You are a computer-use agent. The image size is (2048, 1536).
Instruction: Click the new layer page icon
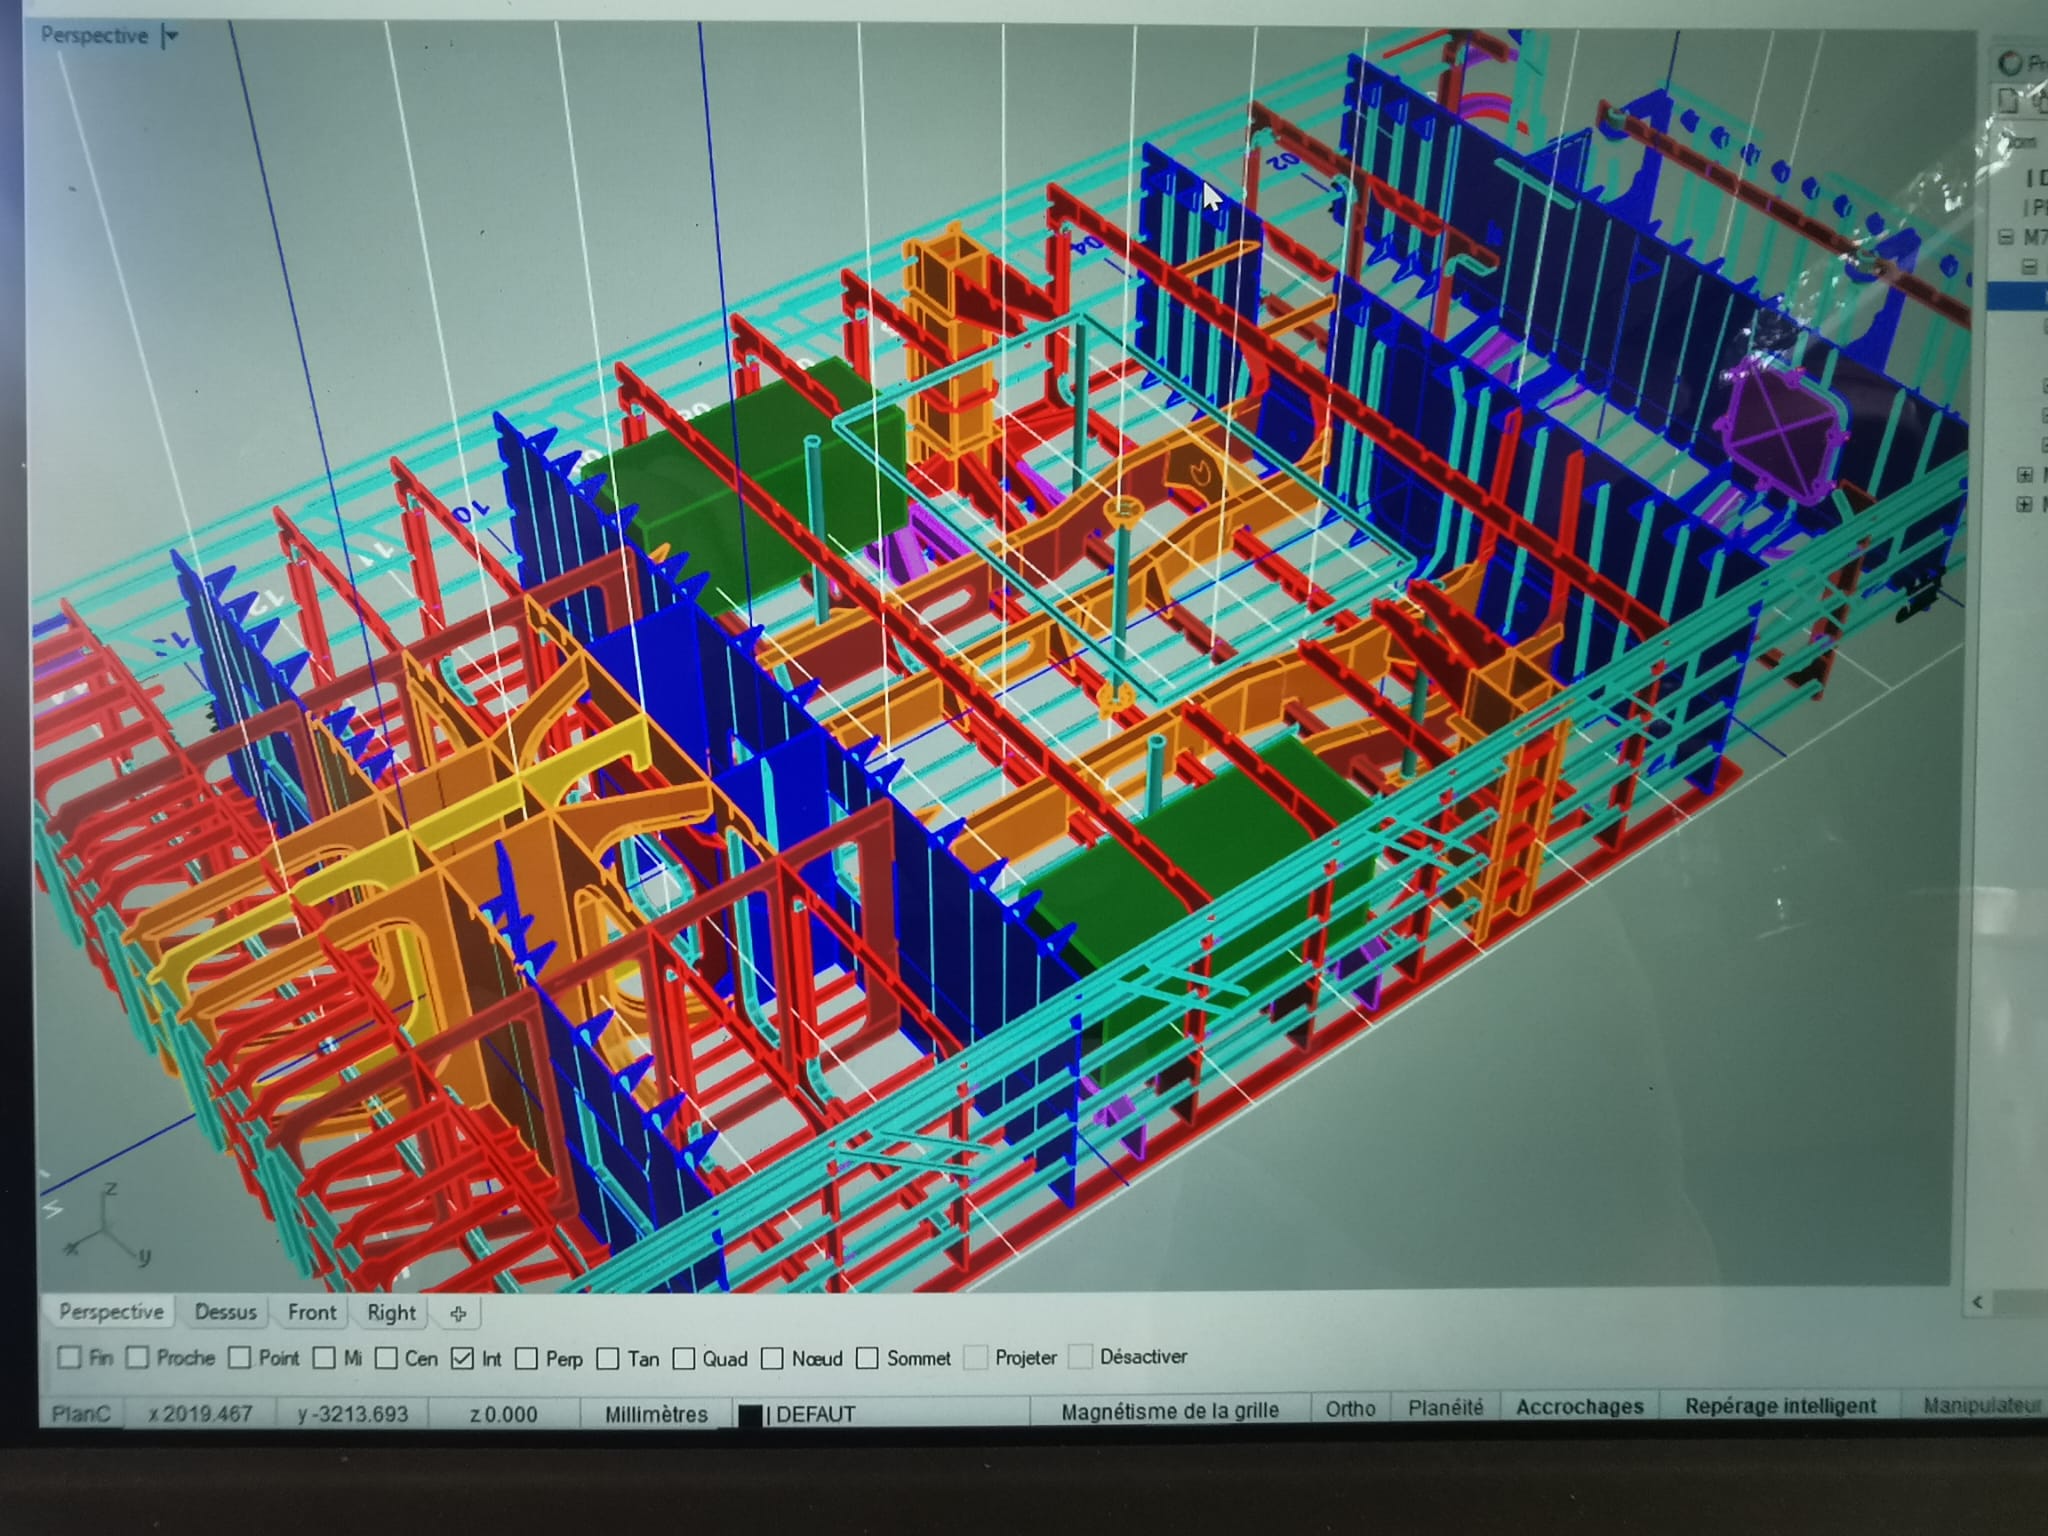click(x=2008, y=100)
